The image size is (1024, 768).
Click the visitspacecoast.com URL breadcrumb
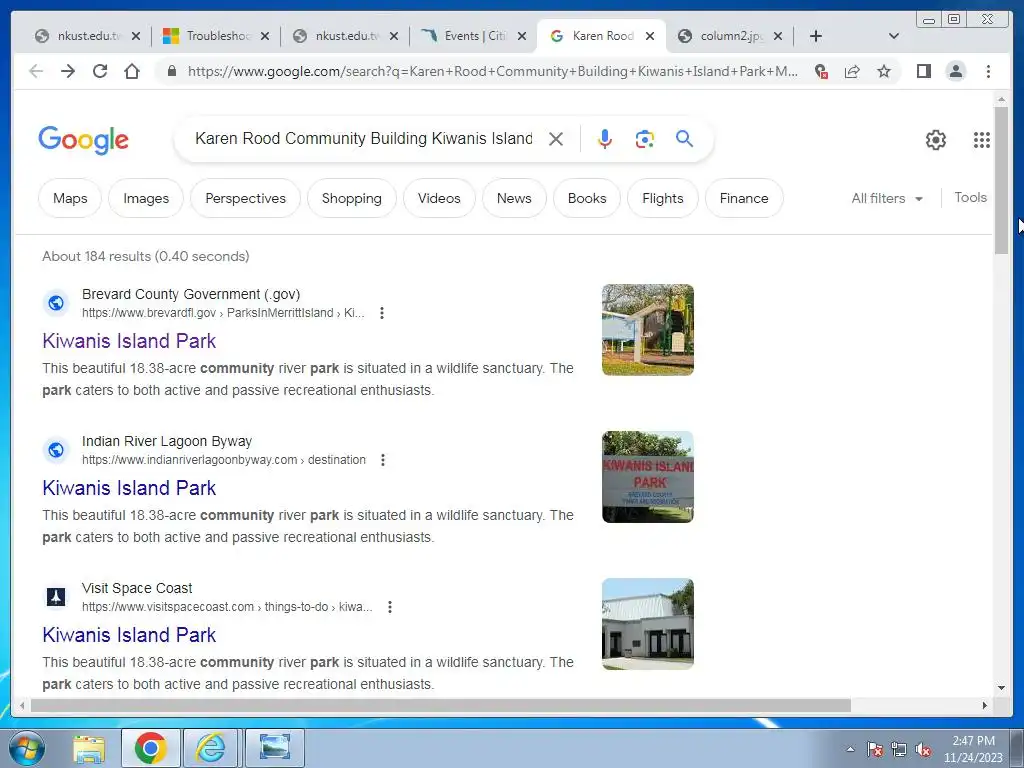[227, 607]
